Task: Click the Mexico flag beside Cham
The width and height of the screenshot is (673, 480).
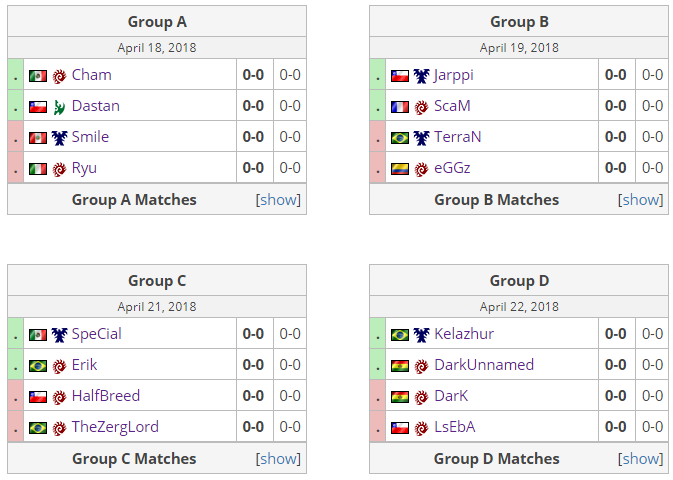Action: [x=38, y=75]
